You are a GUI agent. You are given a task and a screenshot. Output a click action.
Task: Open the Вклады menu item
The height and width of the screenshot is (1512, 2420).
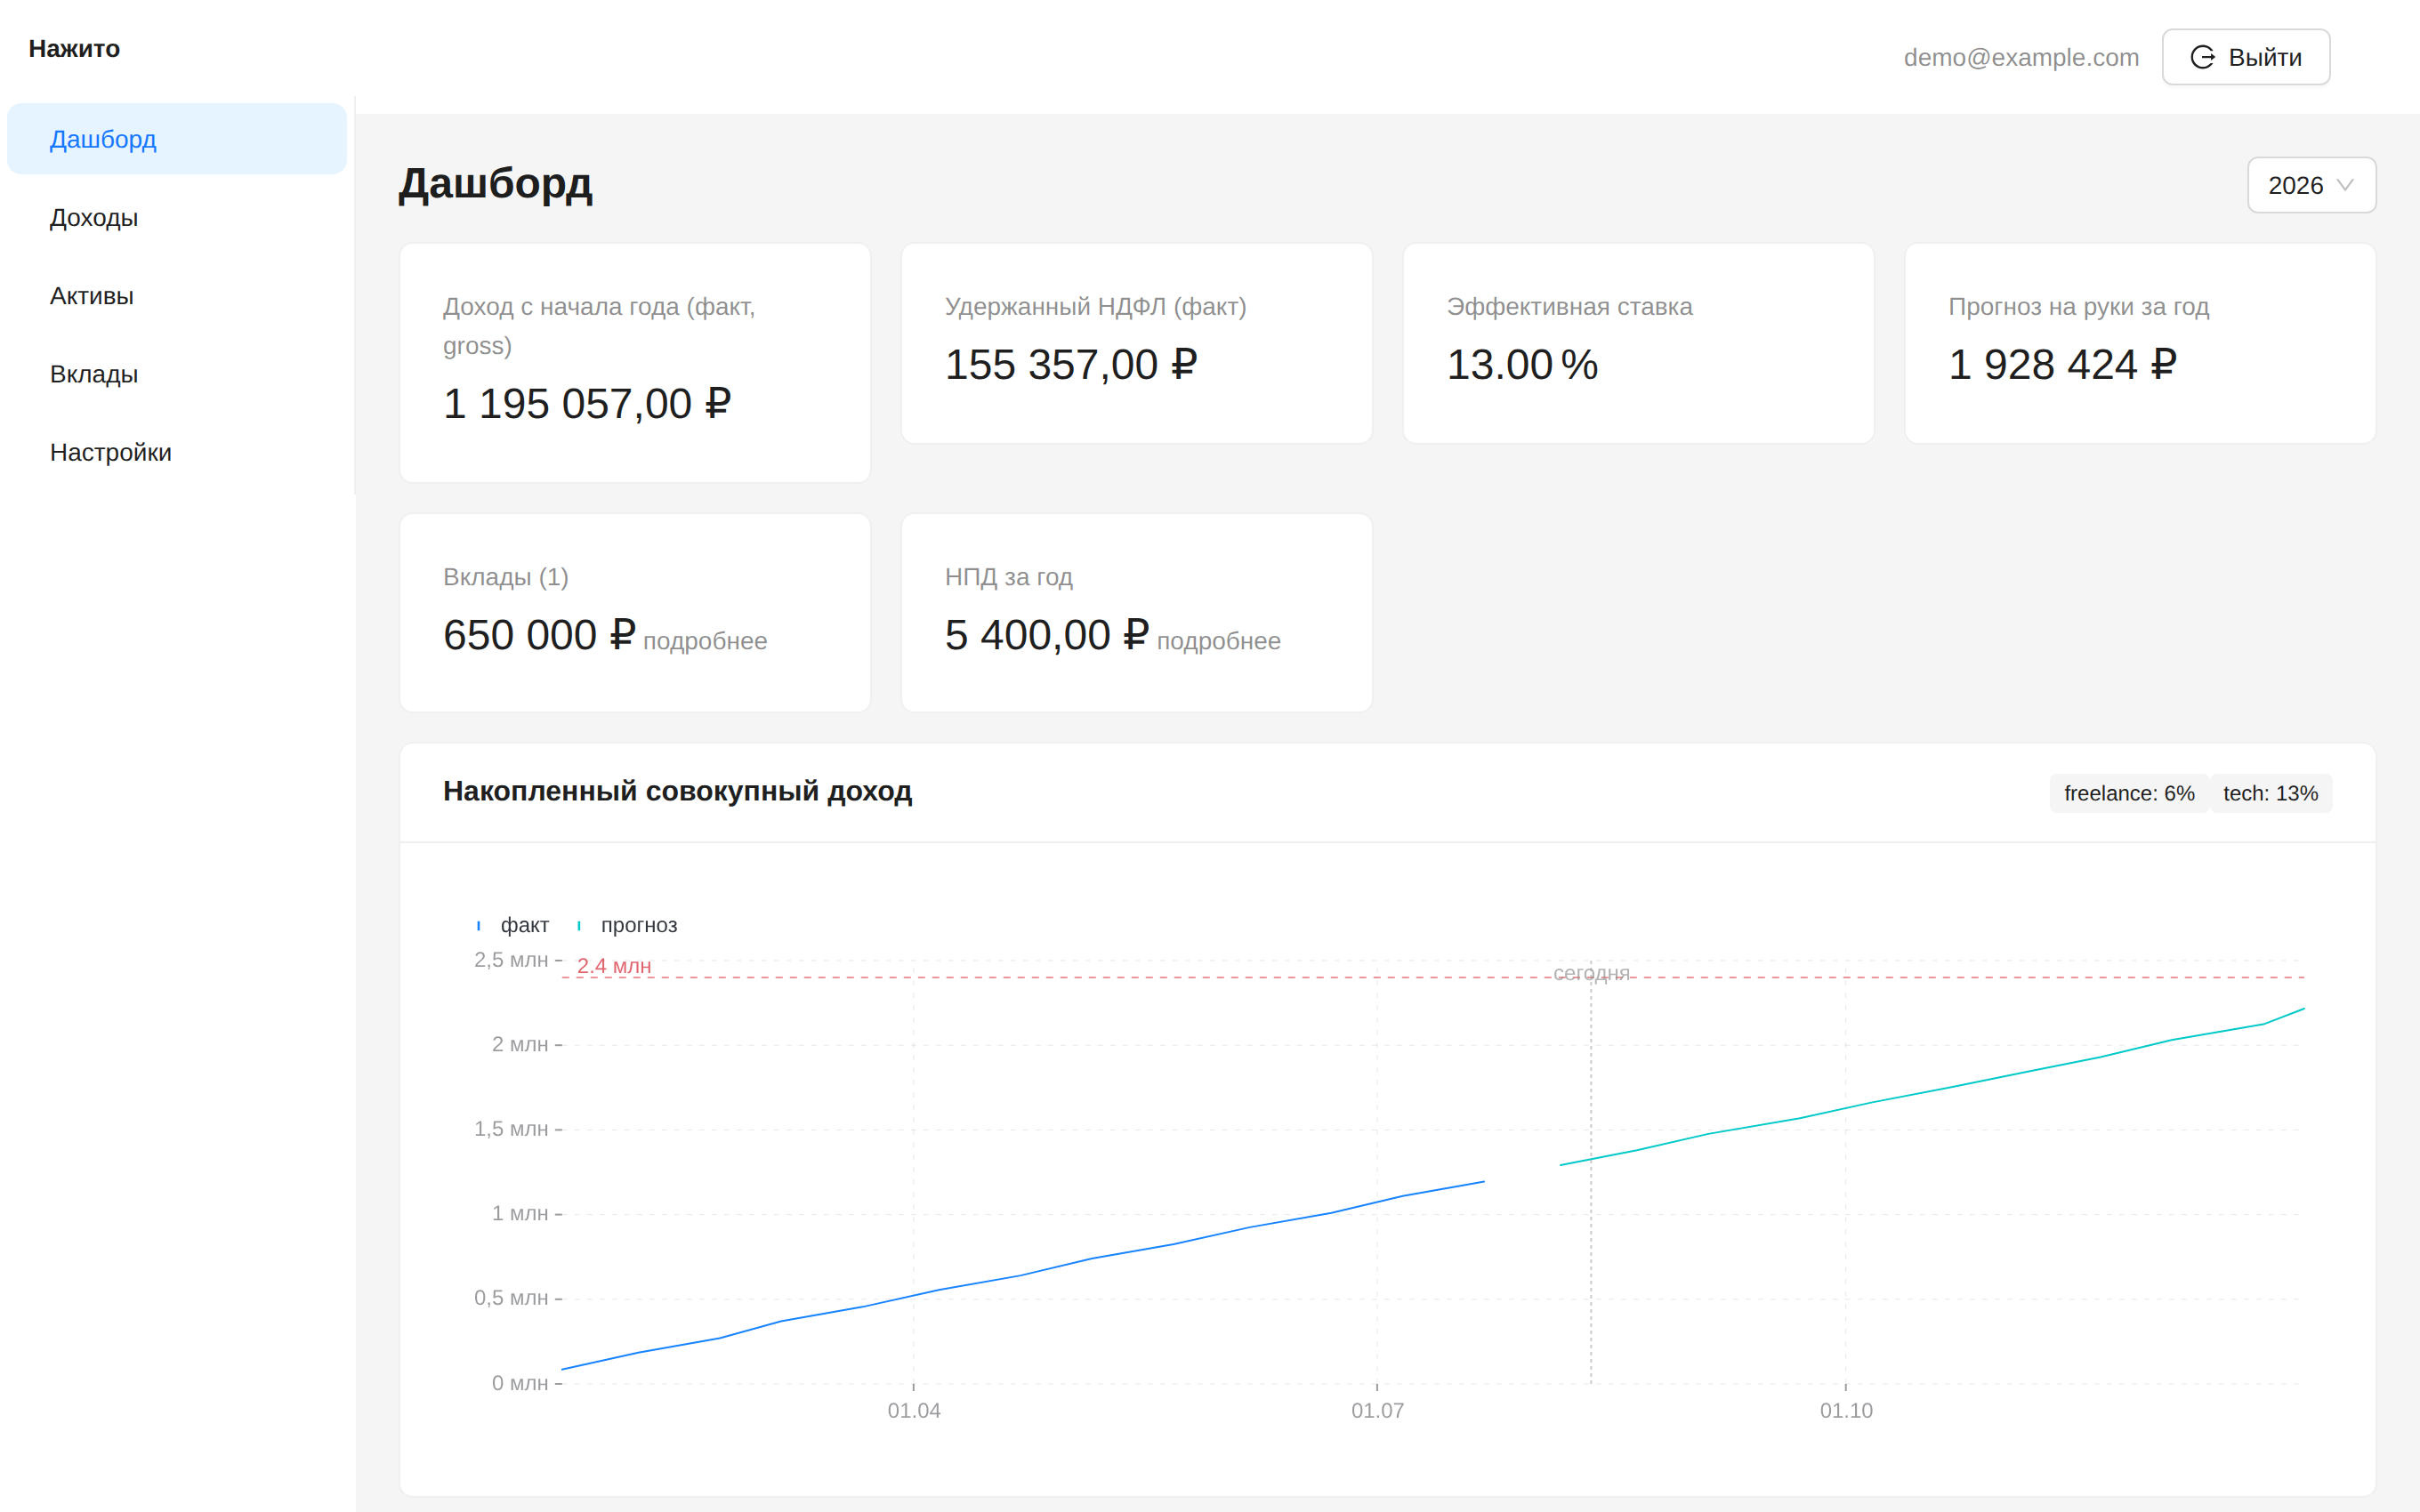177,374
